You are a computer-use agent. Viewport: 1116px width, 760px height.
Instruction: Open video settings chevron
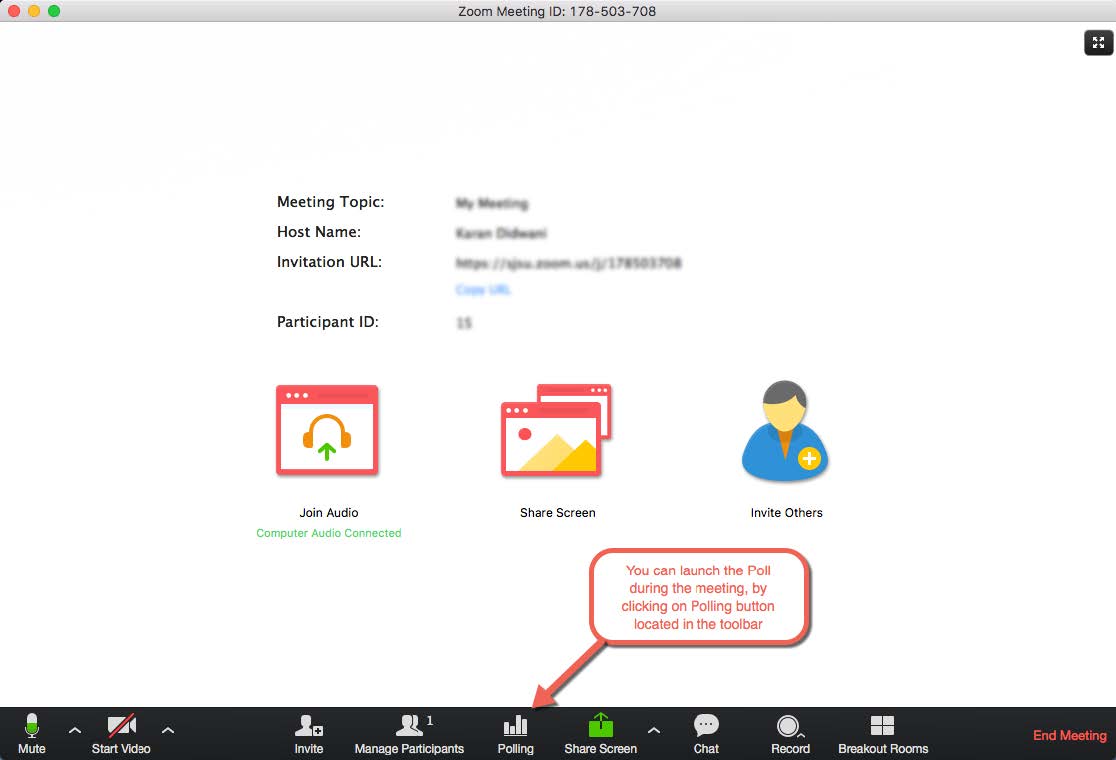168,731
